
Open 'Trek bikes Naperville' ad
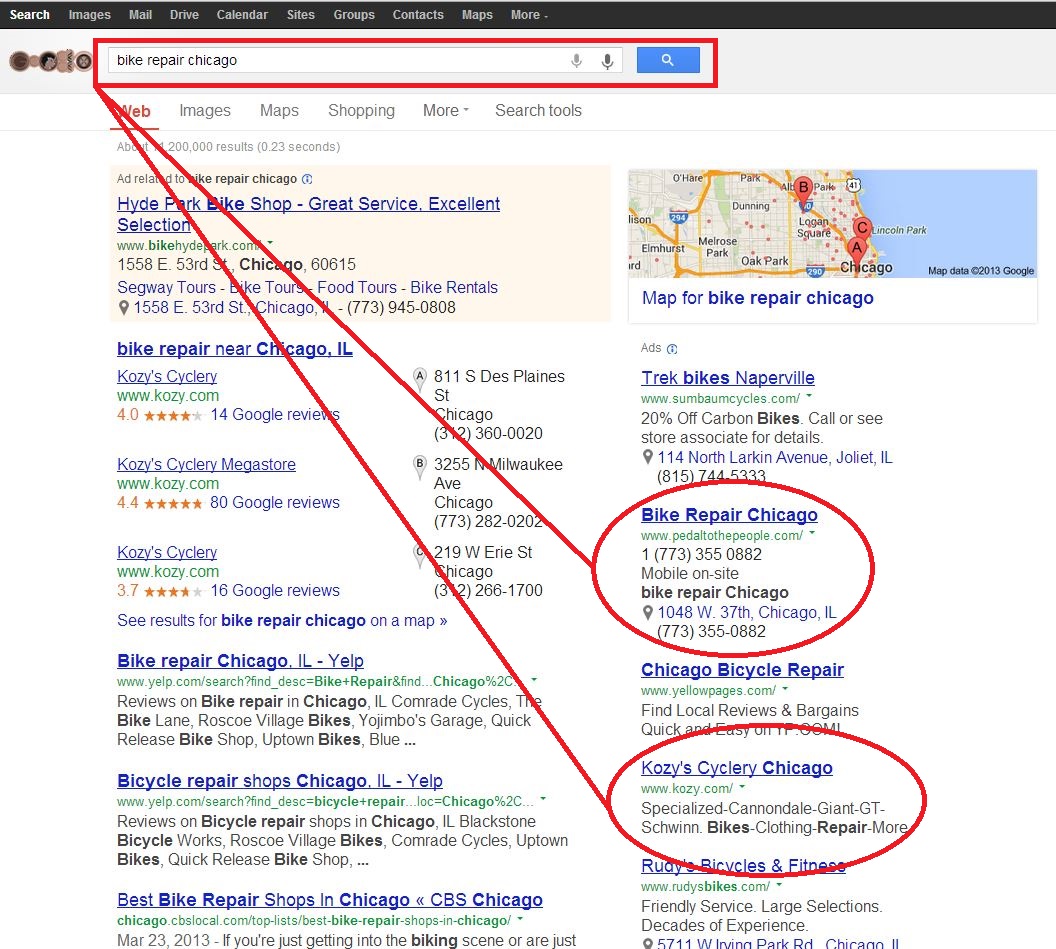coord(728,378)
